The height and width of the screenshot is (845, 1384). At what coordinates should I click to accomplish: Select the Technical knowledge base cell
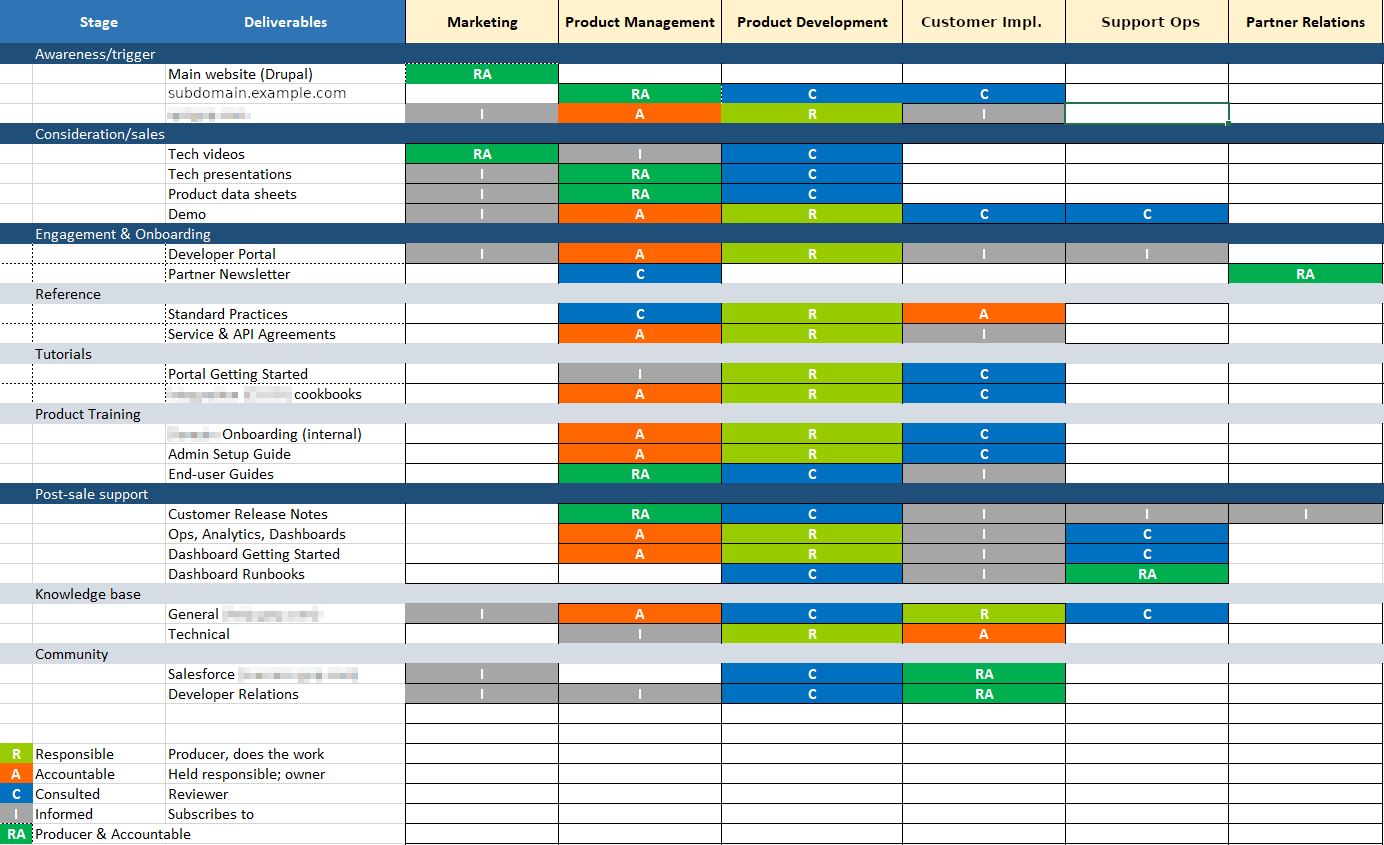(285, 634)
